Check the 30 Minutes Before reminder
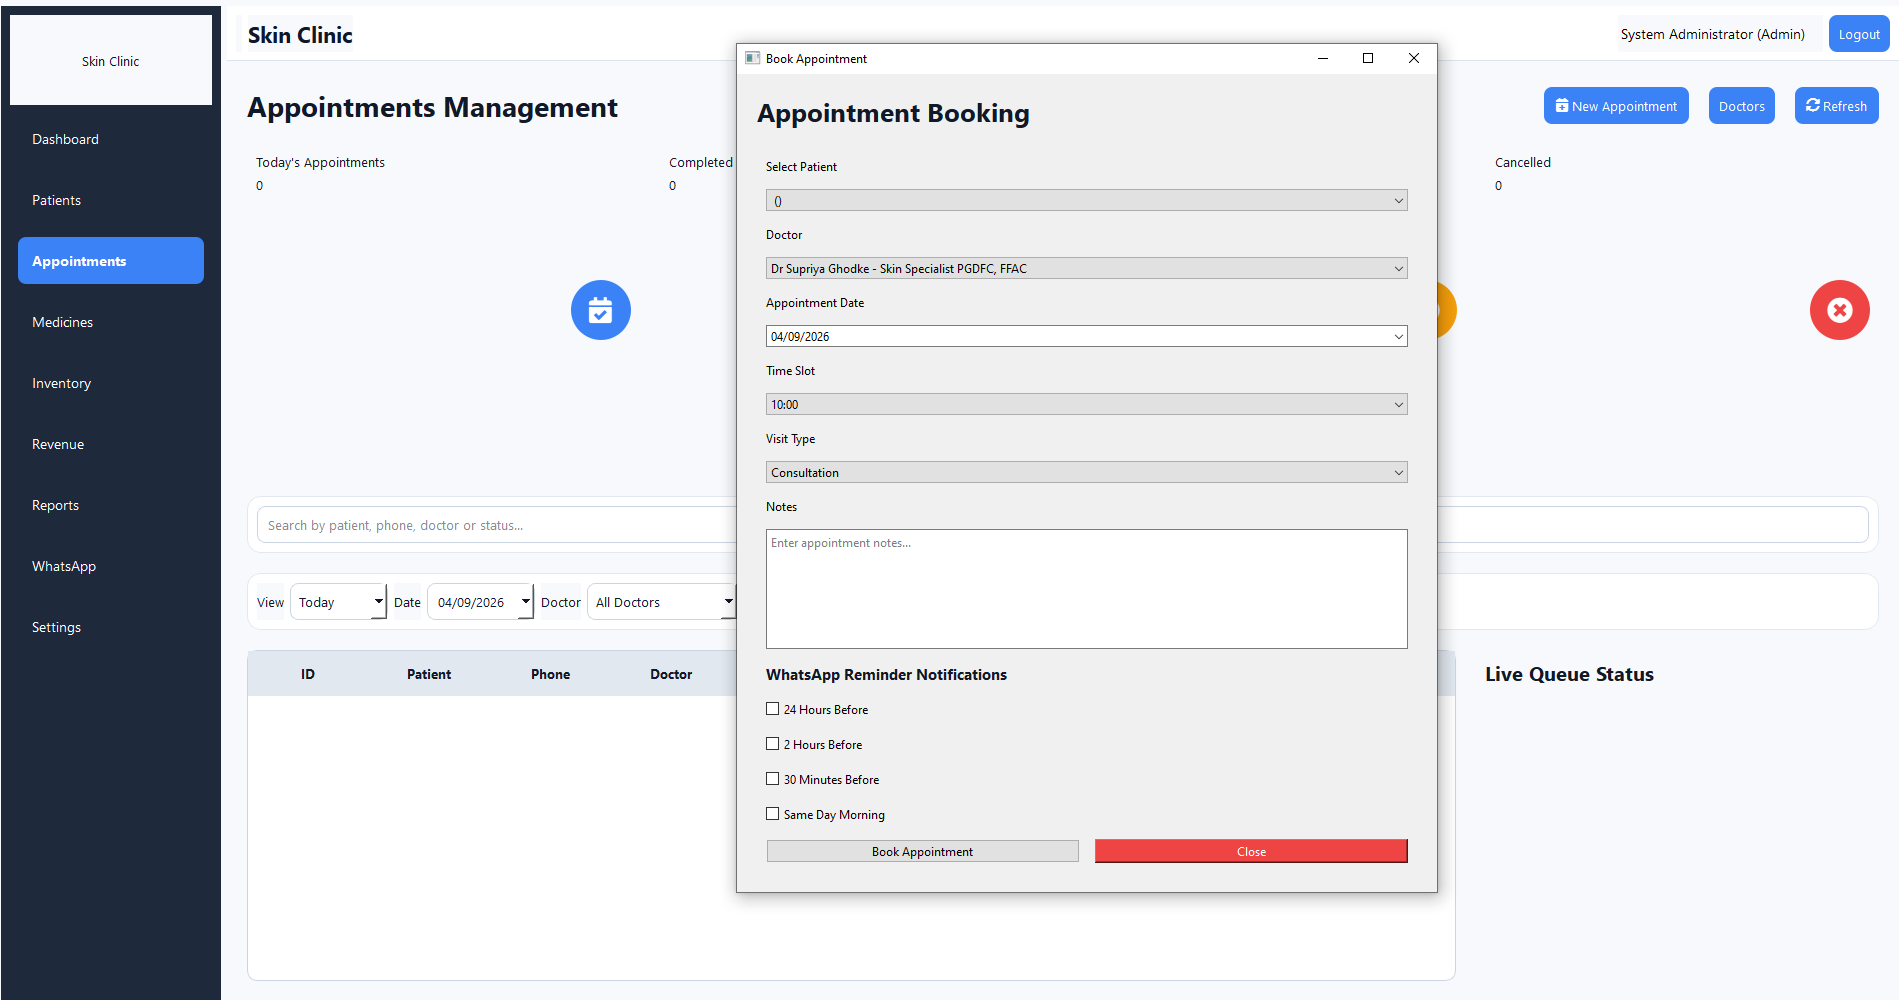 point(772,779)
